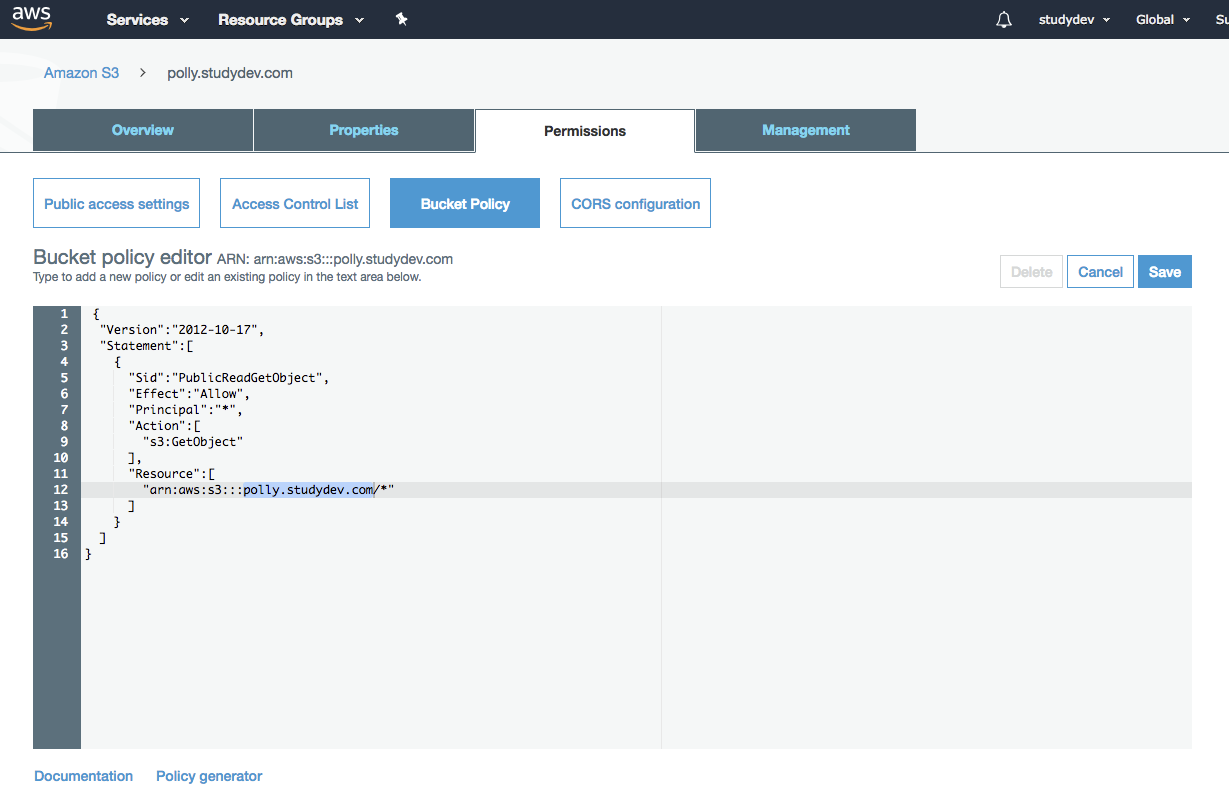Open the Documentation link
The image size is (1229, 811).
pyautogui.click(x=84, y=776)
